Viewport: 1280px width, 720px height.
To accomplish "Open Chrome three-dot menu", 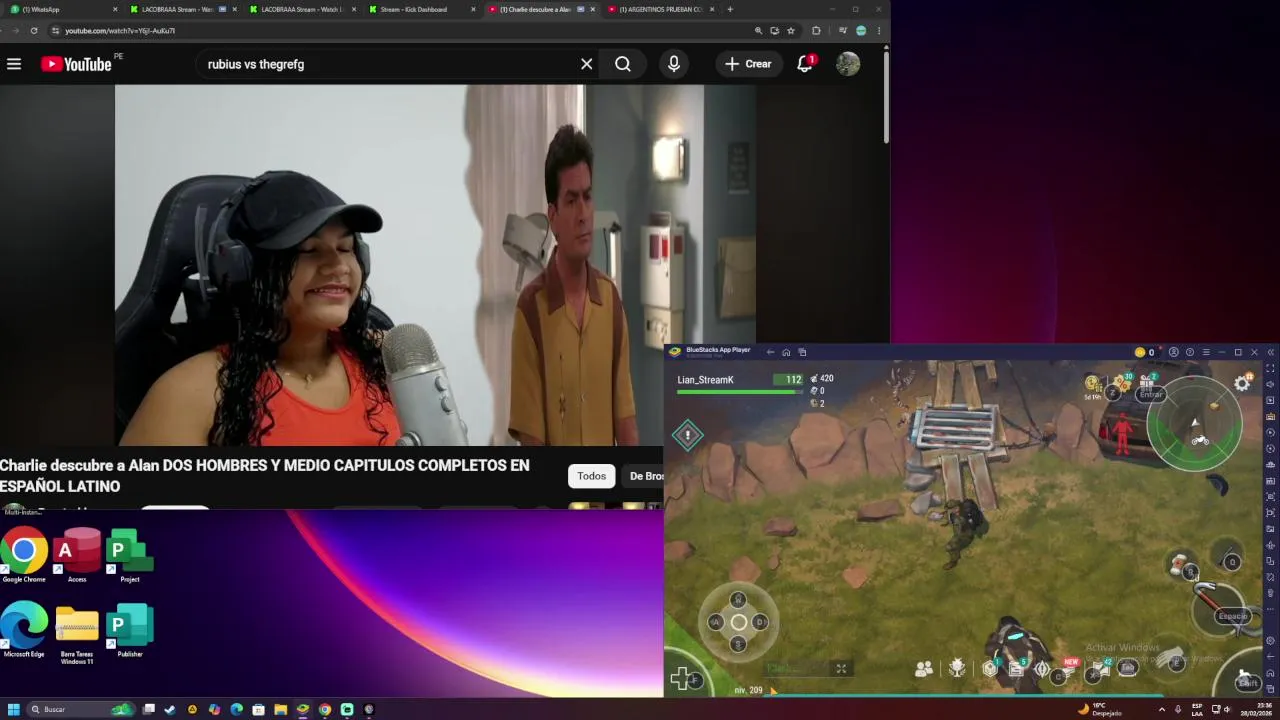I will coord(879,31).
